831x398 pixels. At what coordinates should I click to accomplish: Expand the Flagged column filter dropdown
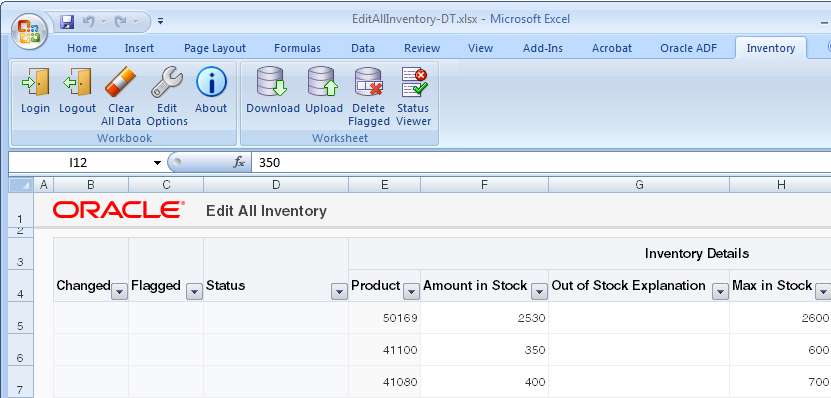195,291
